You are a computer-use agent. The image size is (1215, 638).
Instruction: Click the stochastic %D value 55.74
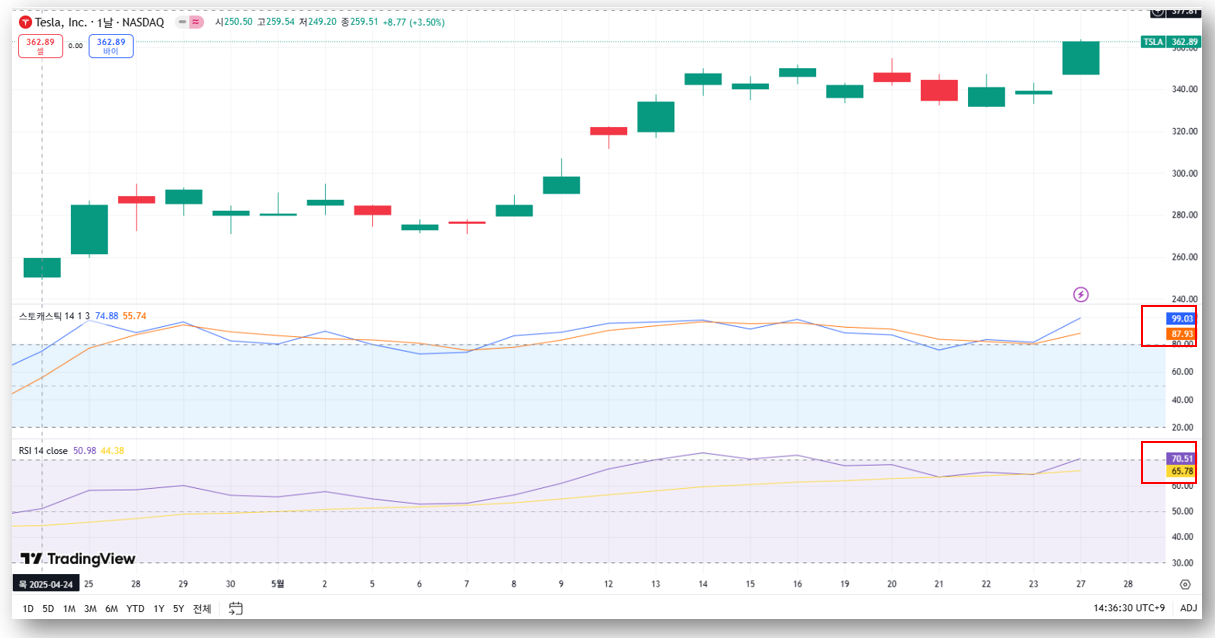(135, 315)
